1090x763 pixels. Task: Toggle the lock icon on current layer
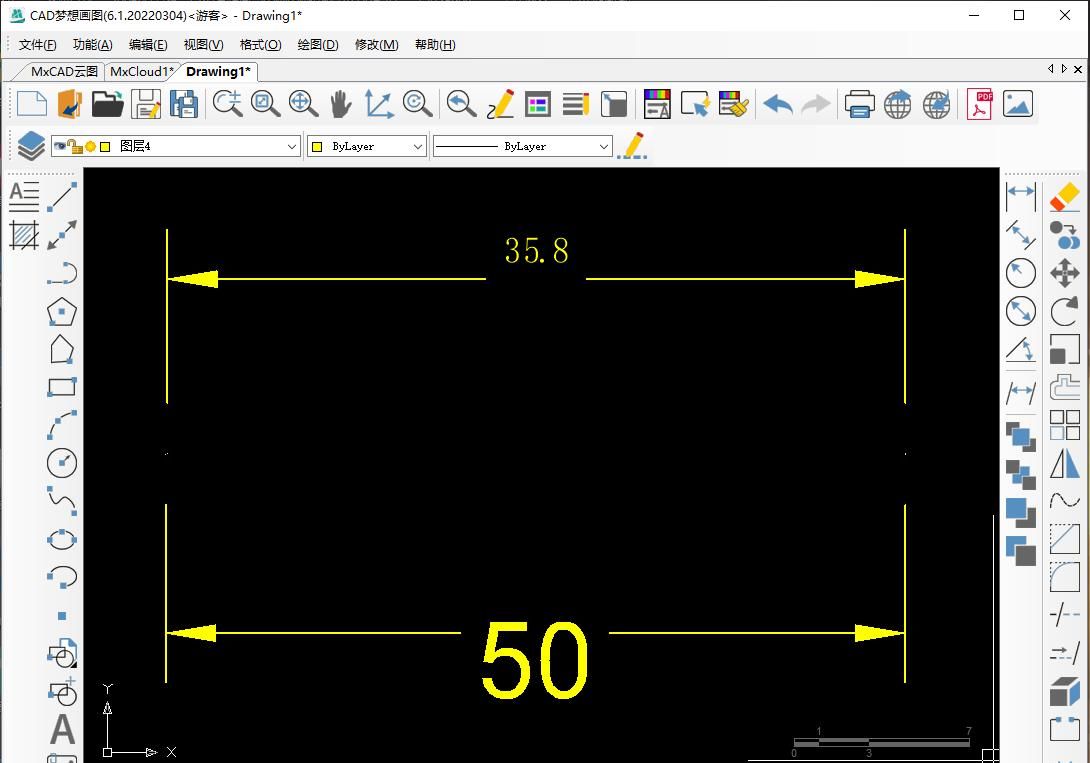[x=75, y=146]
